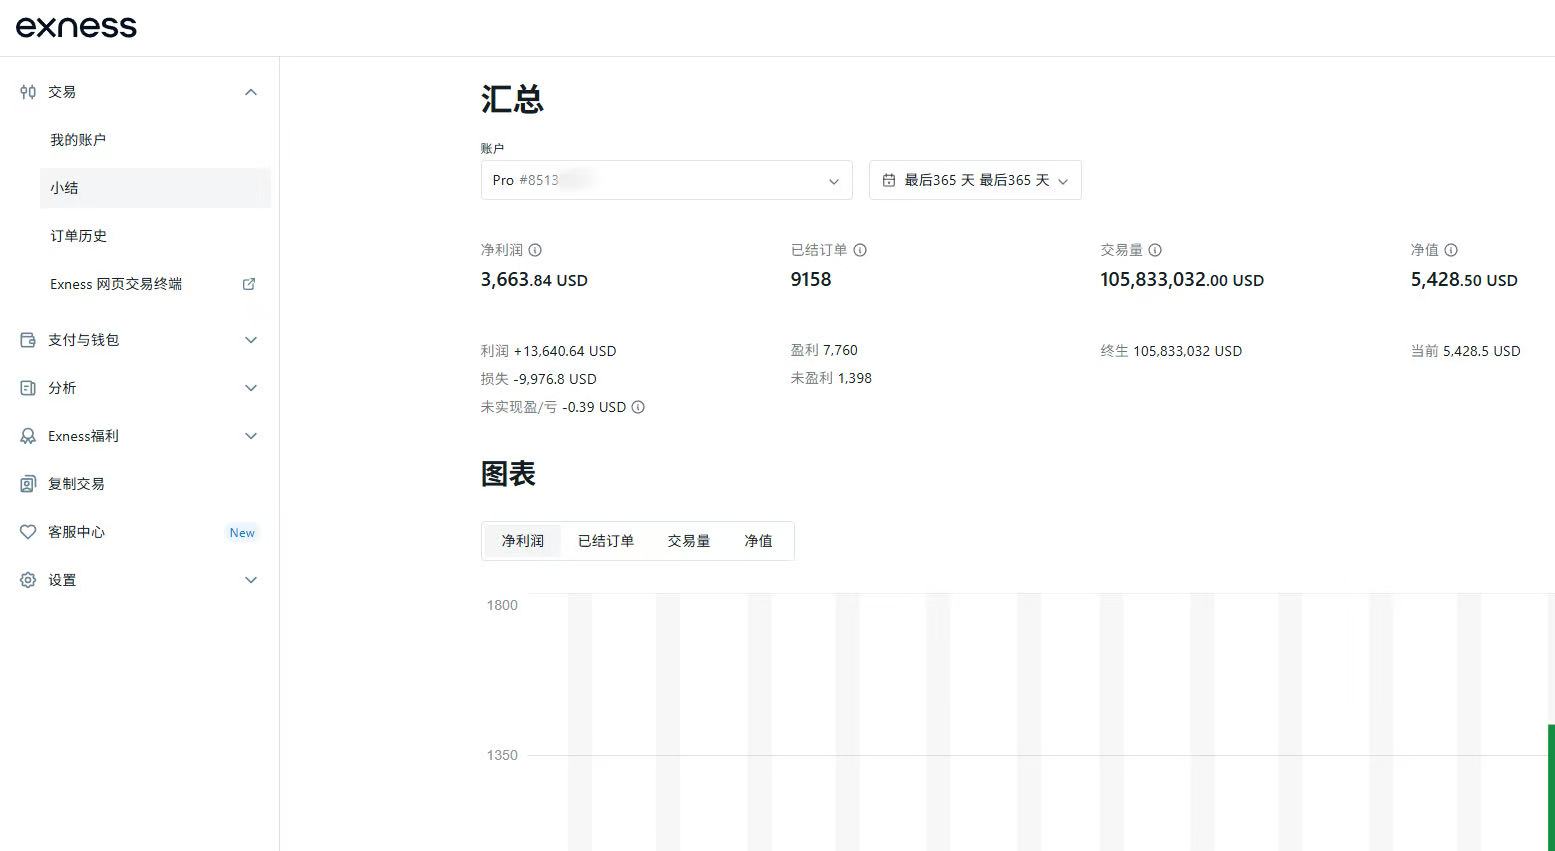Expand the 设置 section chevron
1555x851 pixels.
pos(251,580)
